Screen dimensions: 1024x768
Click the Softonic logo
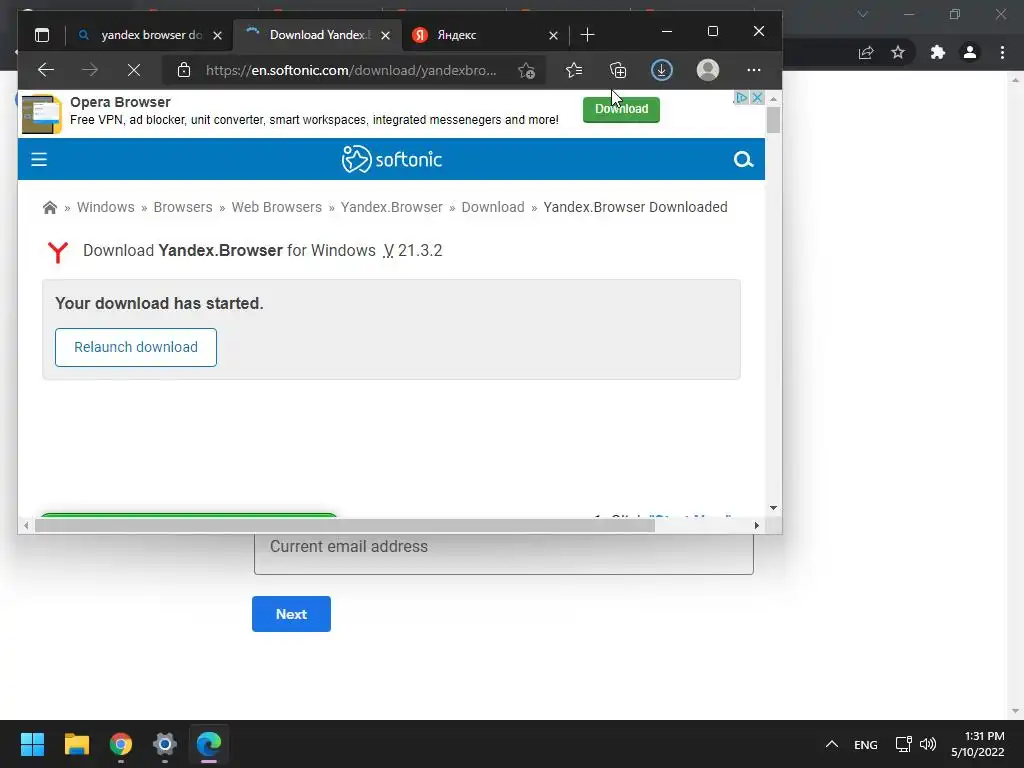coord(392,159)
